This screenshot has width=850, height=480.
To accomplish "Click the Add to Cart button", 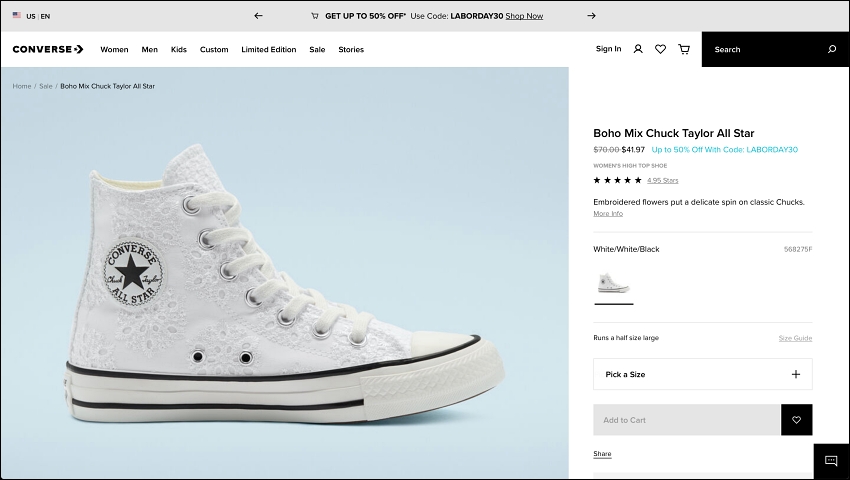I will point(687,420).
